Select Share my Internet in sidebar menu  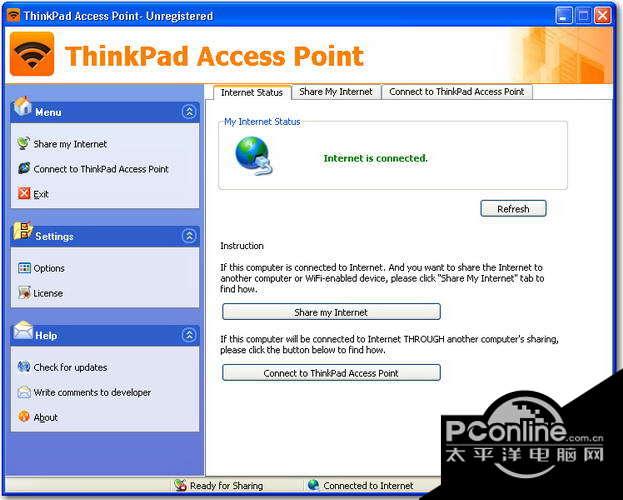coord(70,144)
